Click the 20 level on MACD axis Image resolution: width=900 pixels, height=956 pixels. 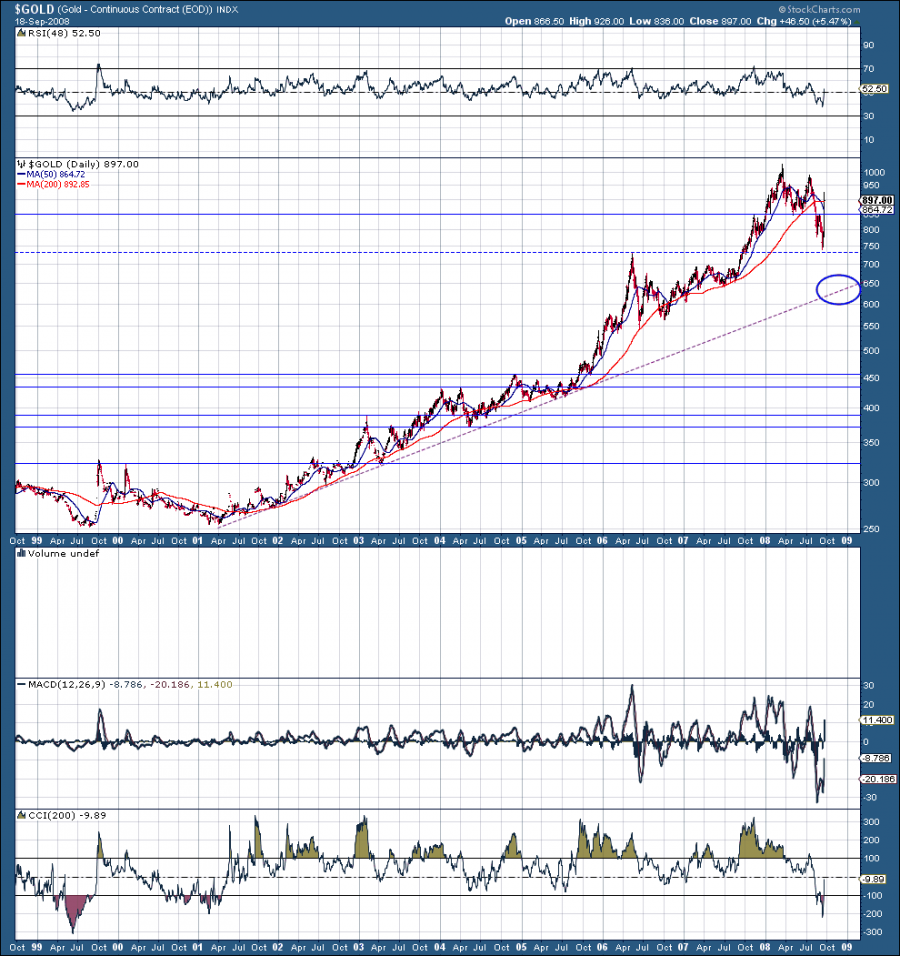pos(868,705)
